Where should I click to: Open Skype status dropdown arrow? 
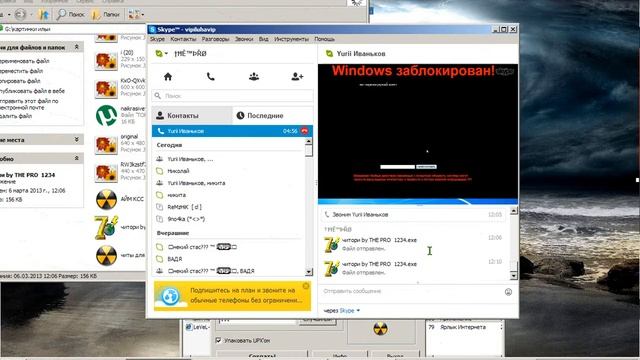(167, 53)
